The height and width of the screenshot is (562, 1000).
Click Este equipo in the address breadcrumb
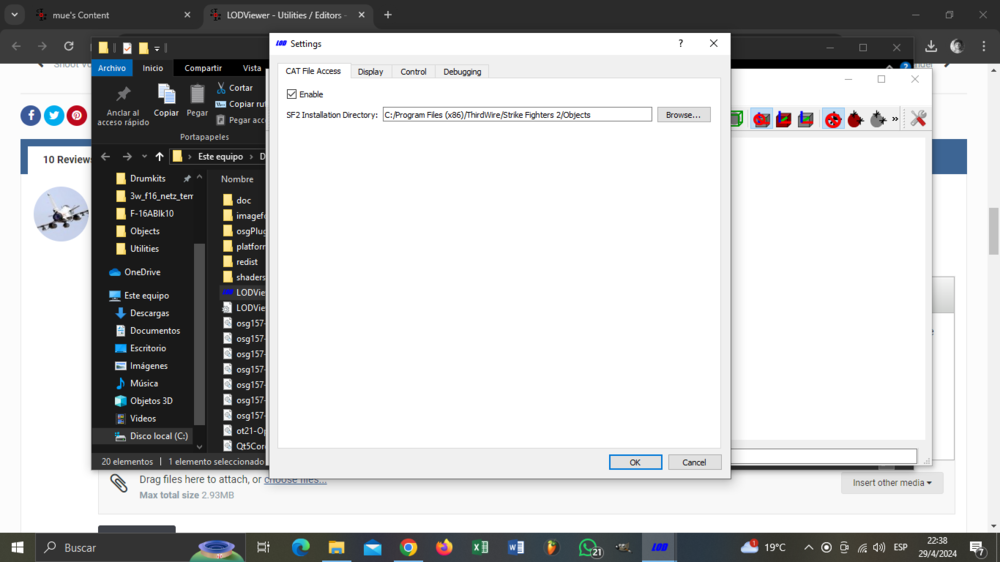[x=220, y=156]
